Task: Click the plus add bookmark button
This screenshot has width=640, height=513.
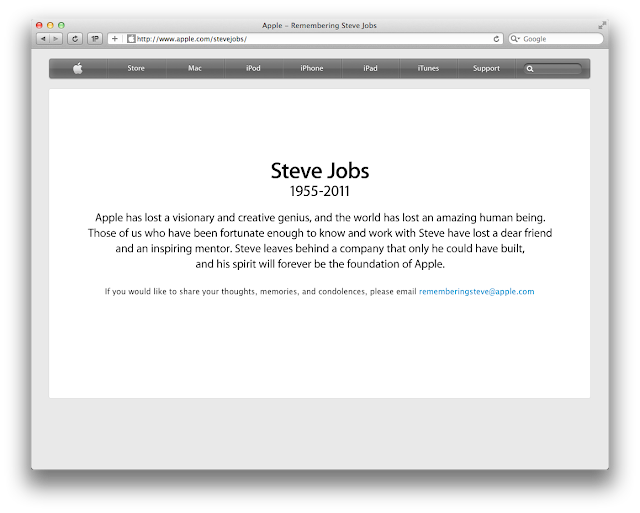Action: tap(115, 39)
